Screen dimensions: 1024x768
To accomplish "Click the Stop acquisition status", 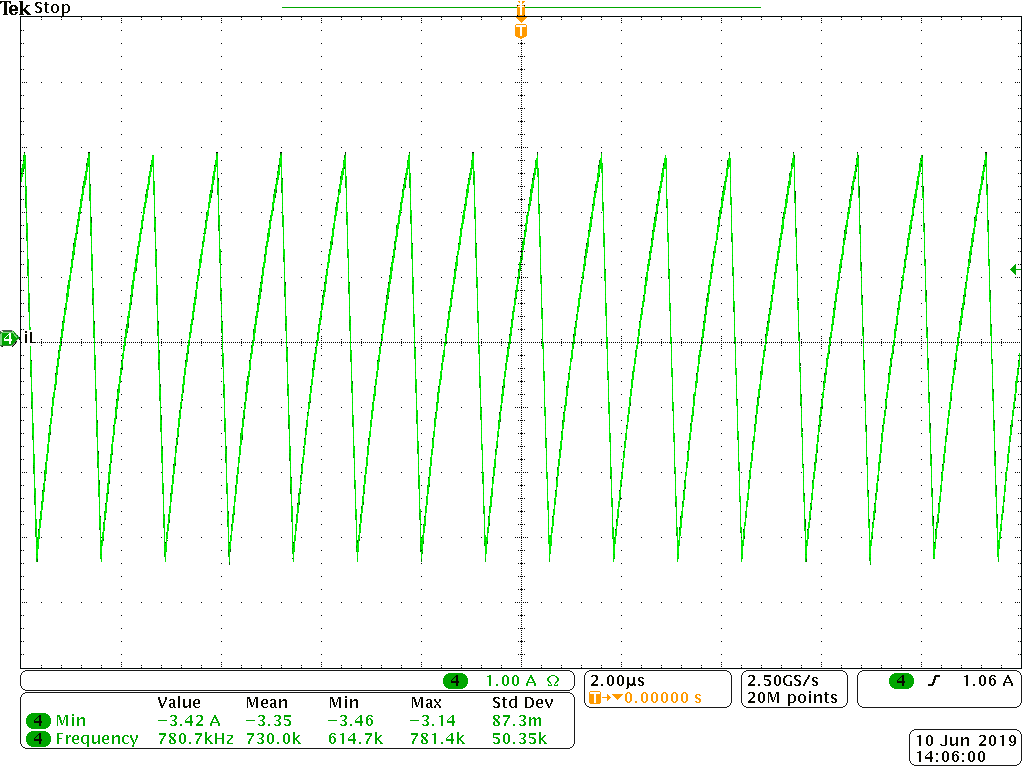I will point(52,8).
